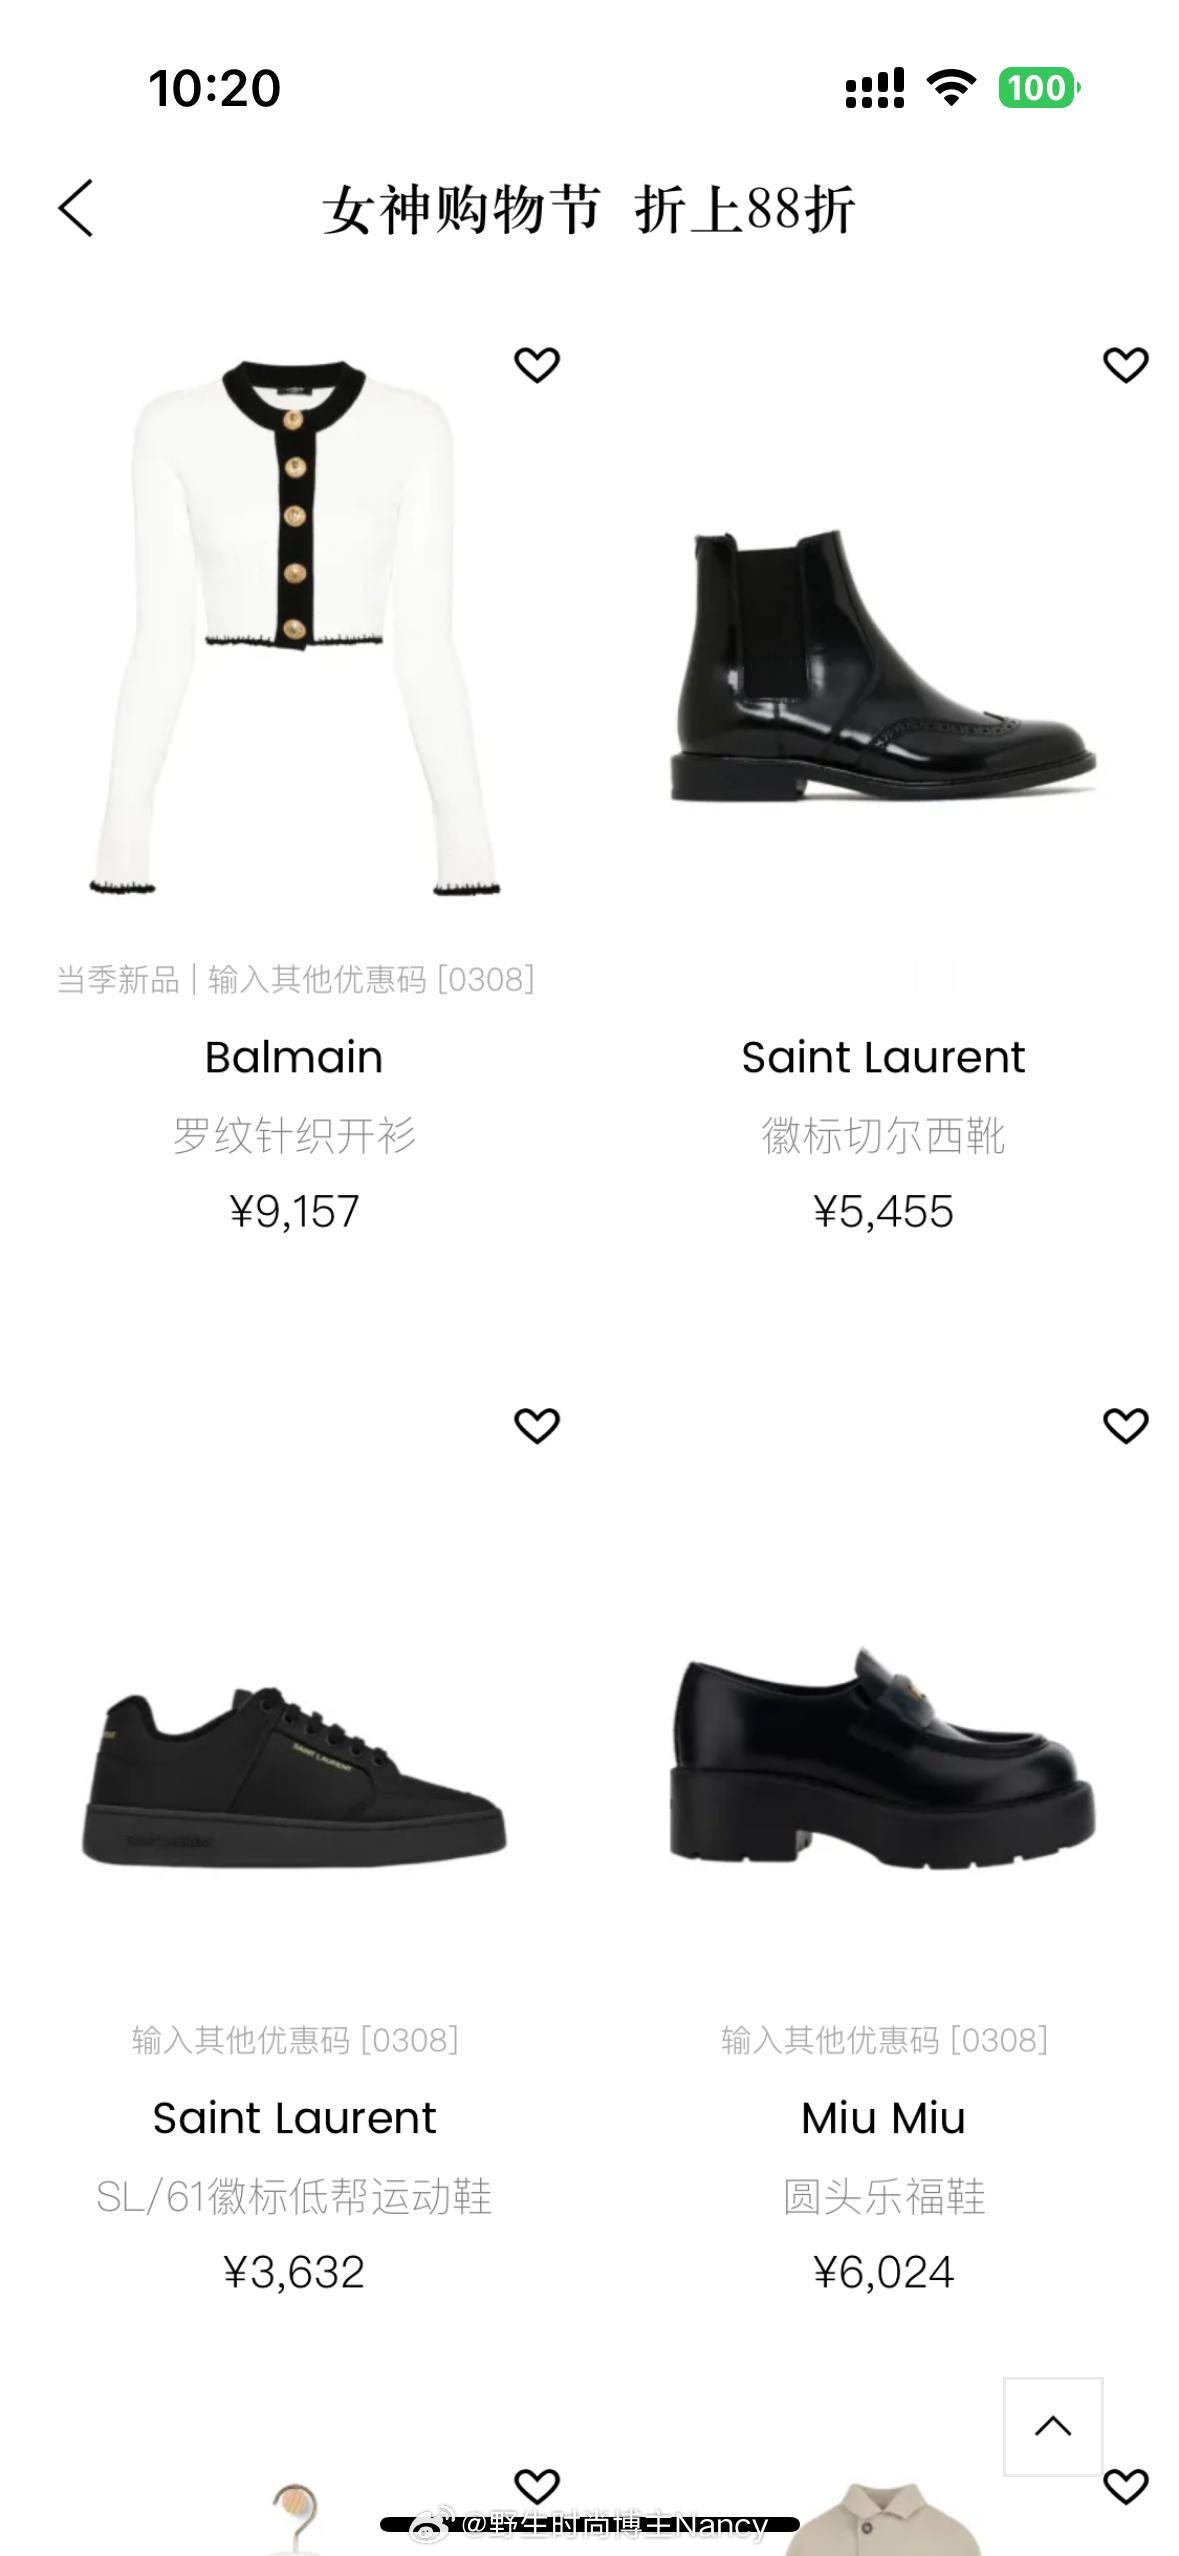Select the Miu Miu brand name
Image resolution: width=1179 pixels, height=2556 pixels.
[x=883, y=2118]
